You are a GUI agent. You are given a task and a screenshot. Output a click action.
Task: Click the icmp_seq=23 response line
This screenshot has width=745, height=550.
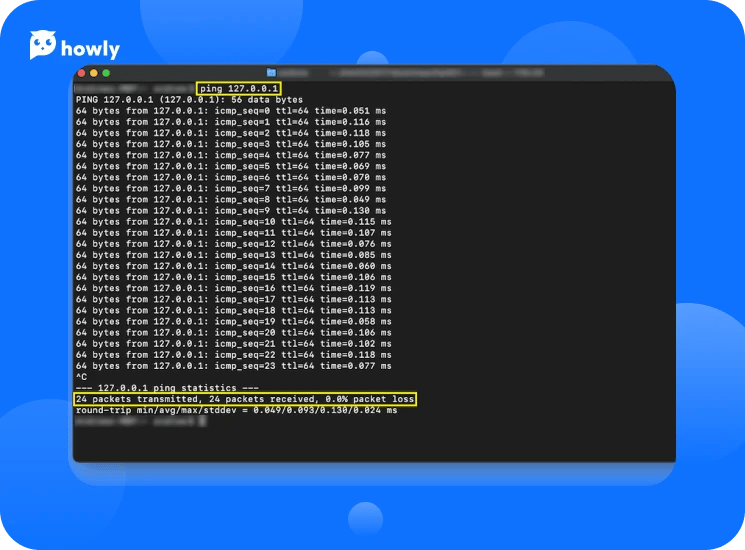[234, 366]
